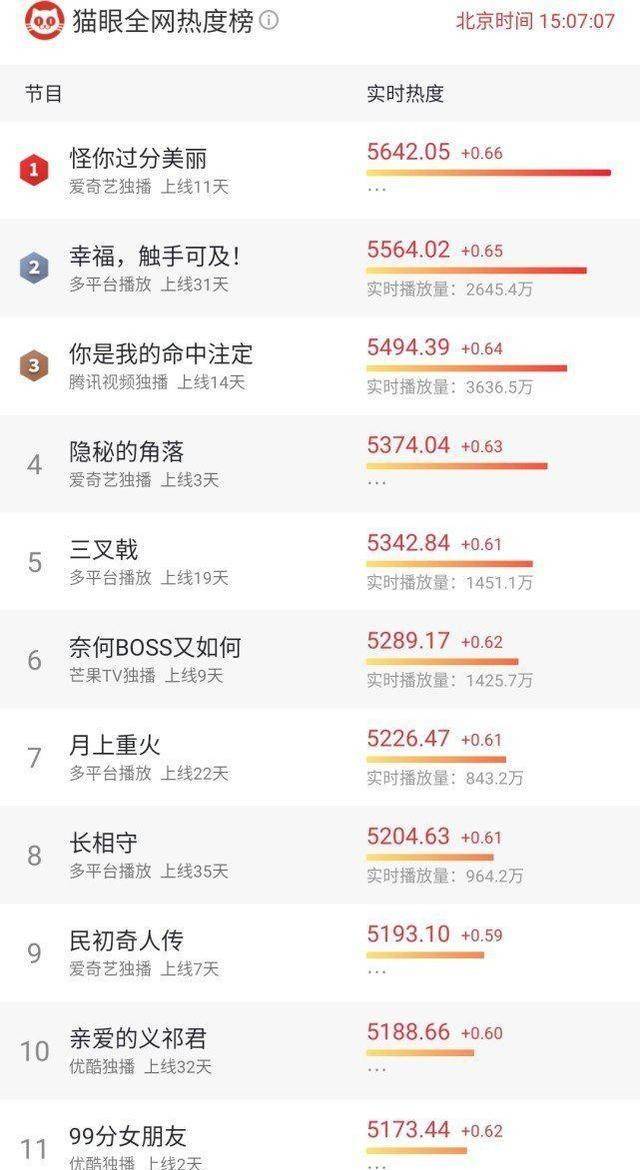
Task: Click the red rank 1 badge
Action: [34, 169]
